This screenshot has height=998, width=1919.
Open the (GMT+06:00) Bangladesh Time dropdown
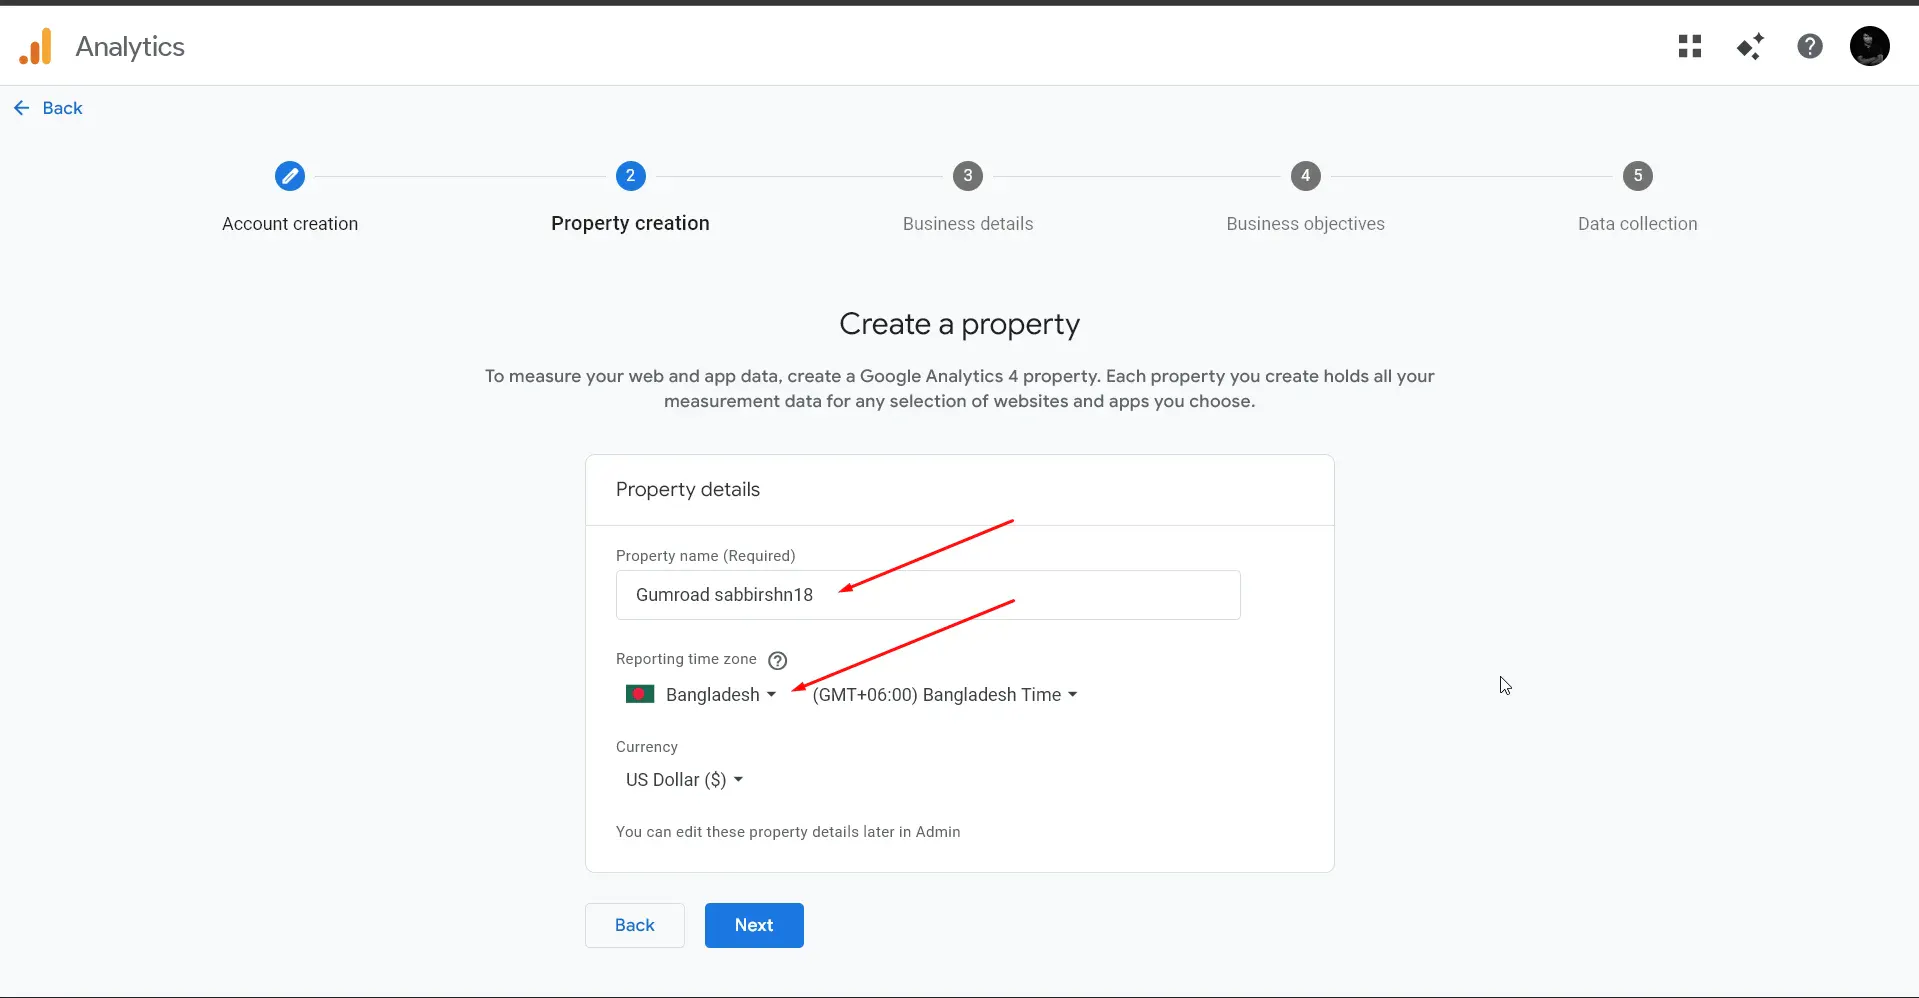945,695
